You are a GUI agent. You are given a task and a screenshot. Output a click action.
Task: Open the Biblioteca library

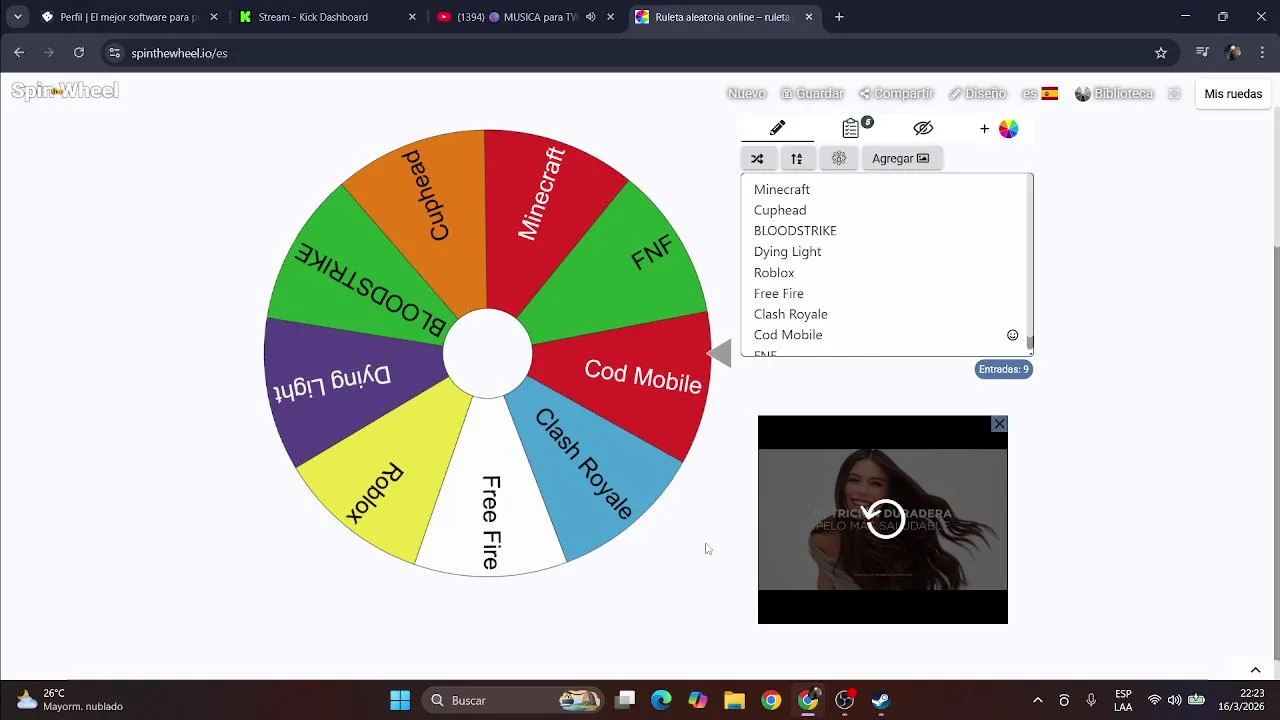1114,93
